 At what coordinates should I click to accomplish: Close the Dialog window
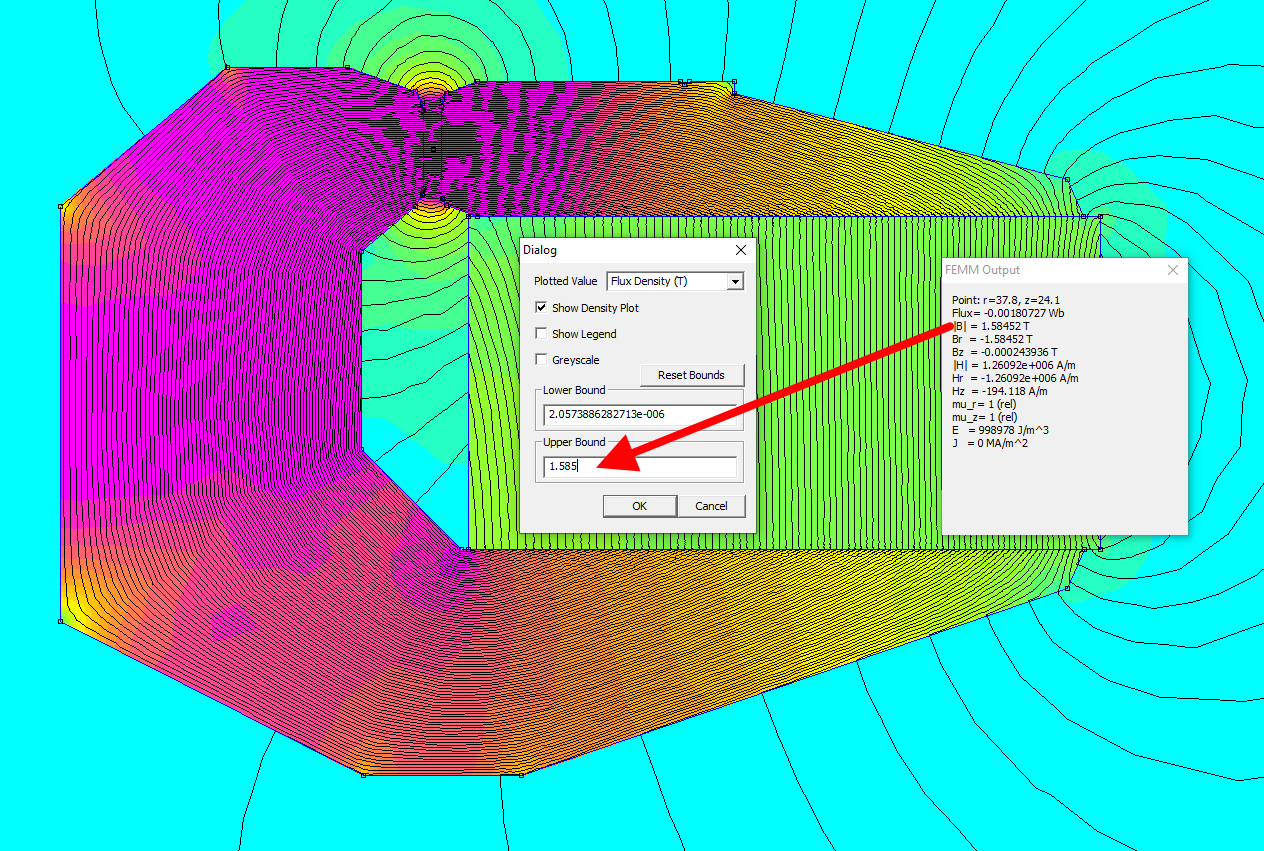740,250
